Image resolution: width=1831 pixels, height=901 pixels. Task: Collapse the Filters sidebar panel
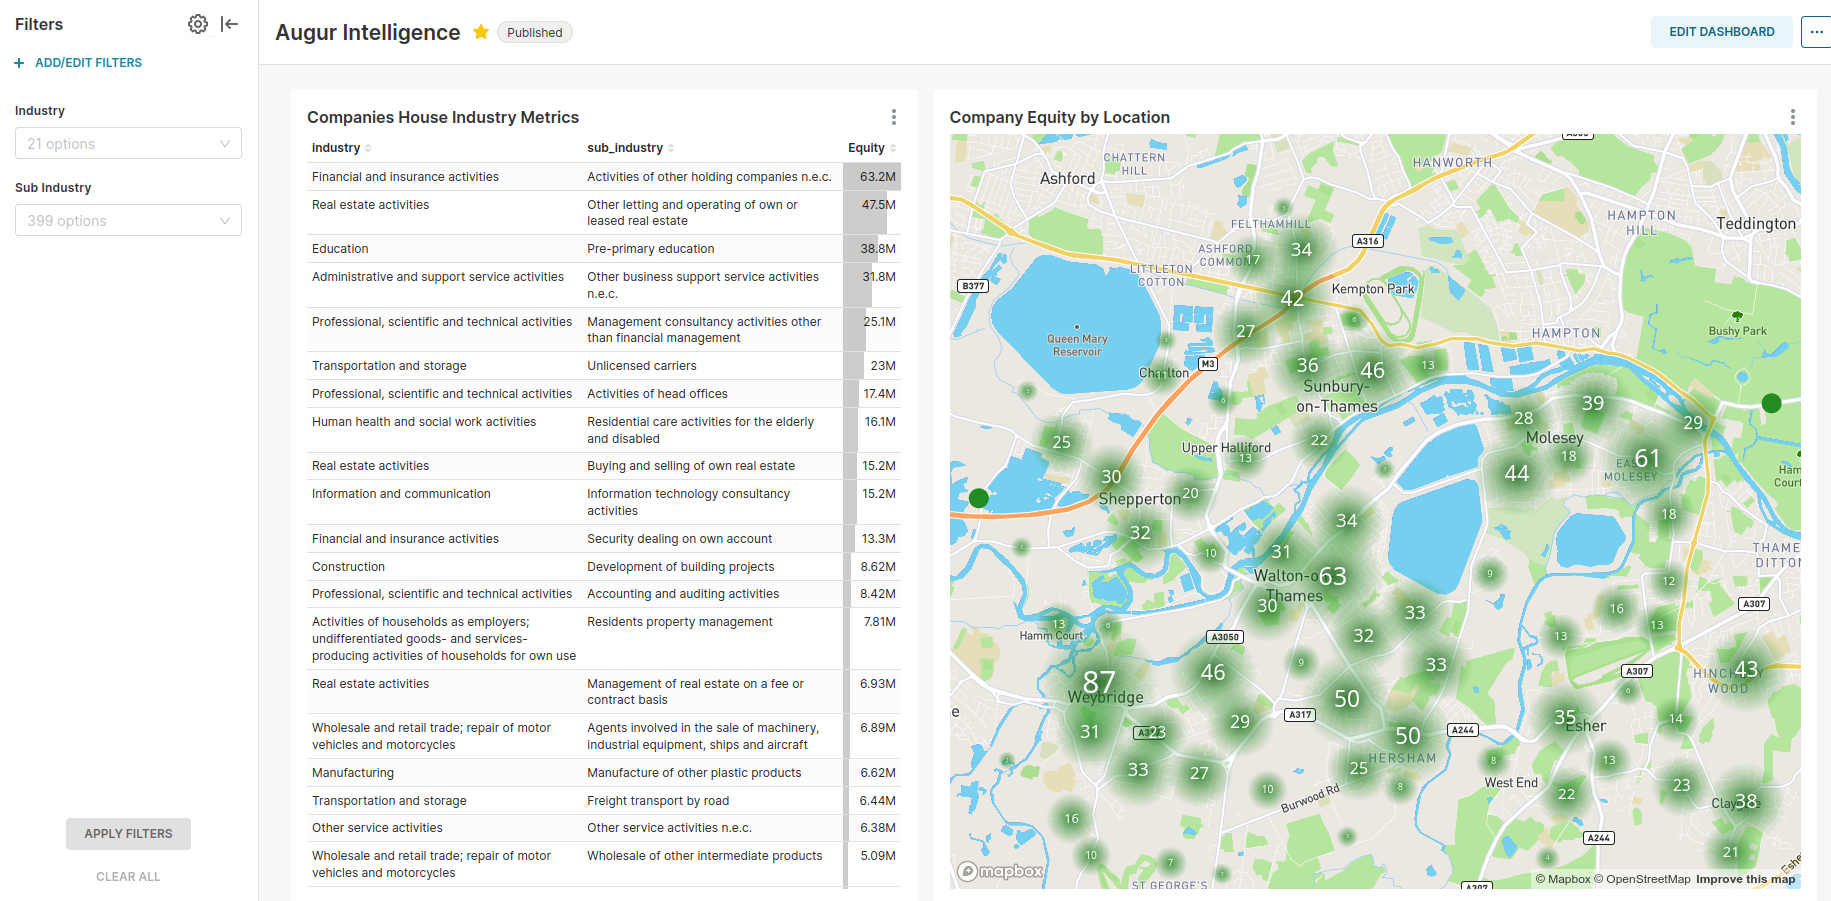click(230, 24)
